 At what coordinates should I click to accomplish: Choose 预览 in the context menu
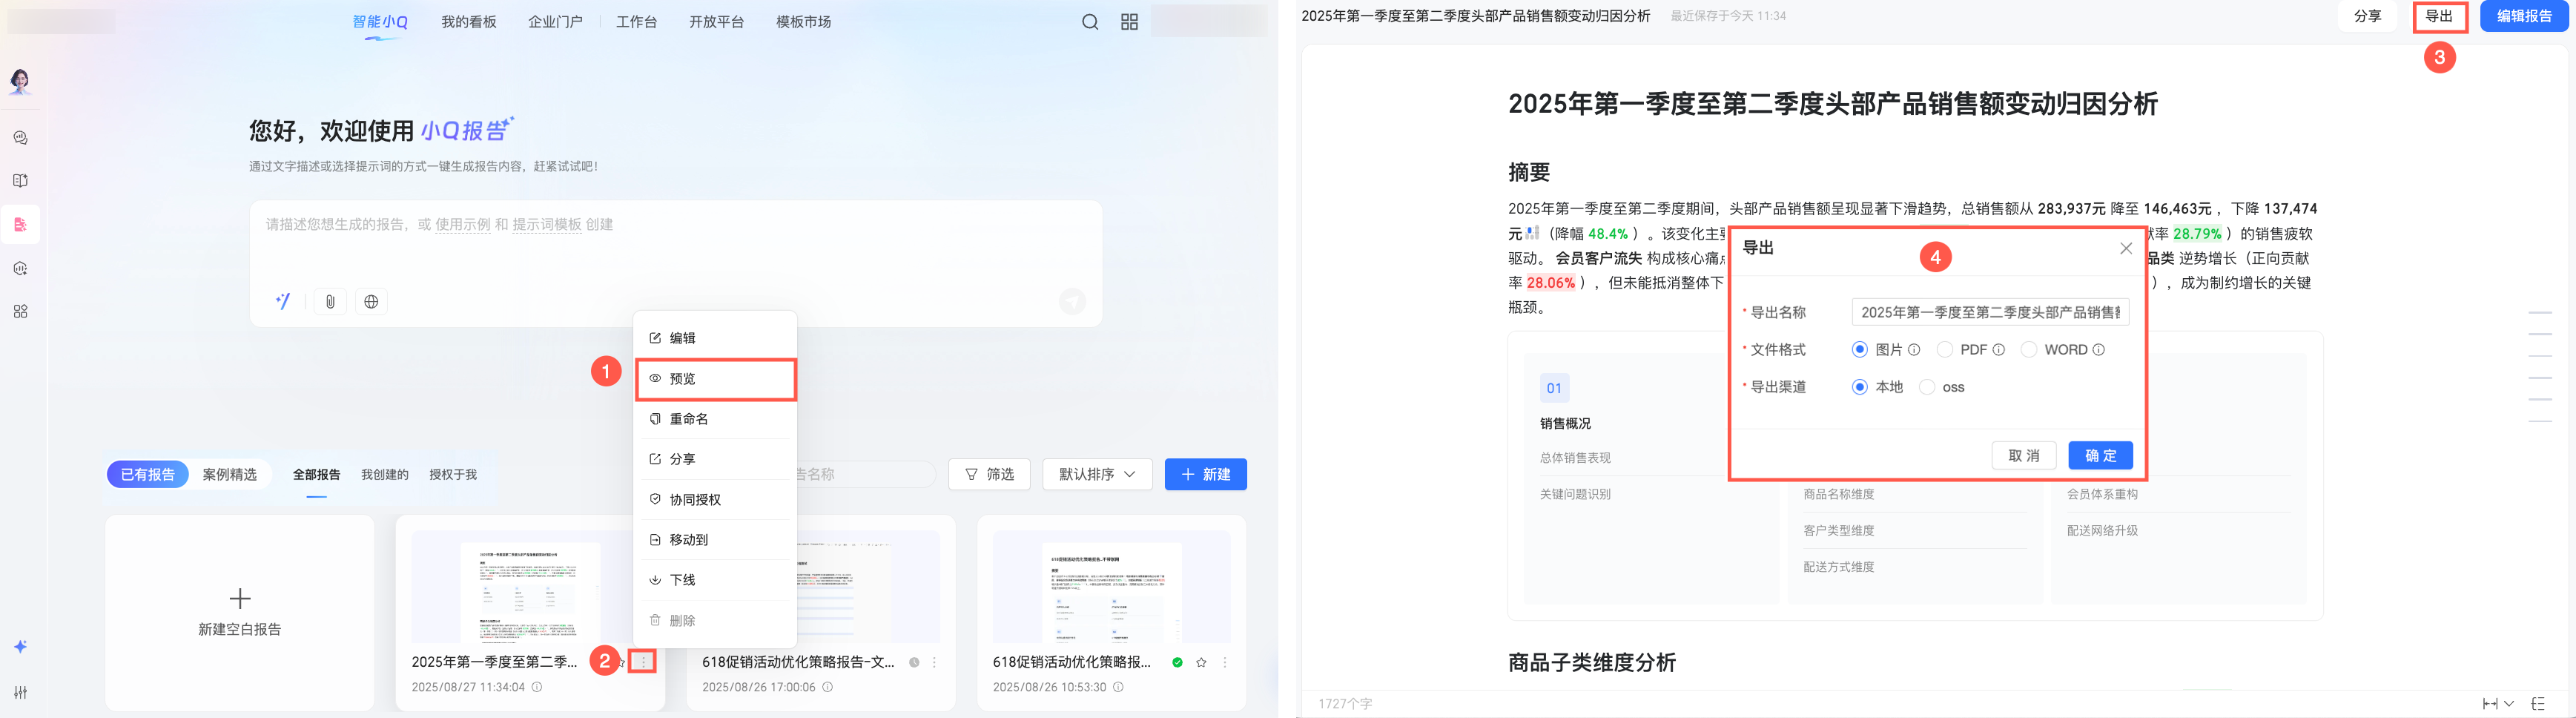click(716, 379)
